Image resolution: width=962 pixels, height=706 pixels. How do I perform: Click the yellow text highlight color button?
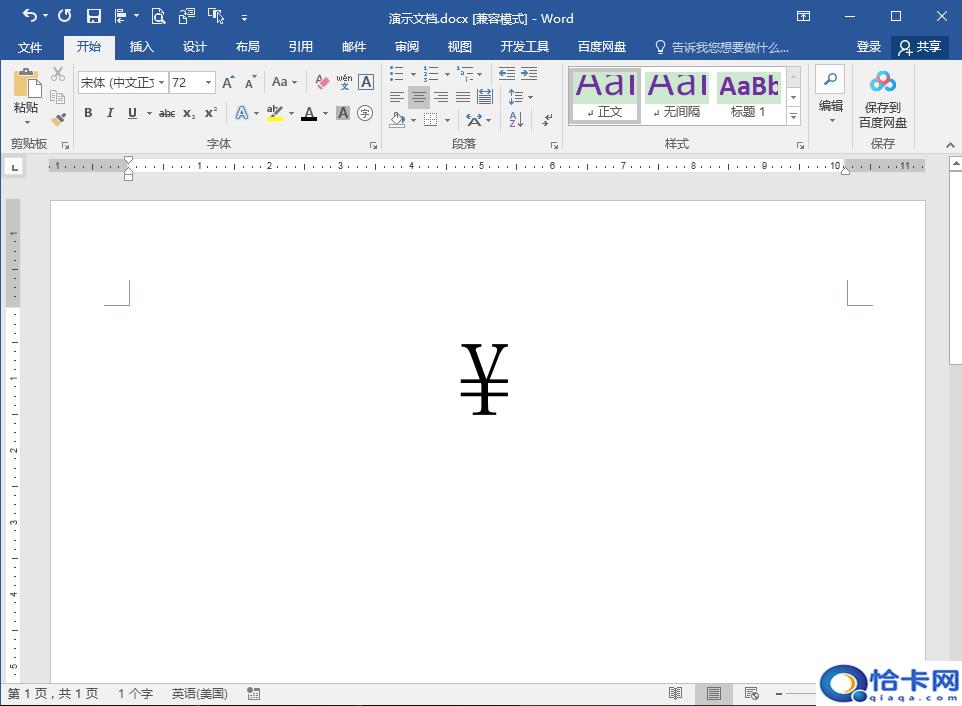coord(275,113)
